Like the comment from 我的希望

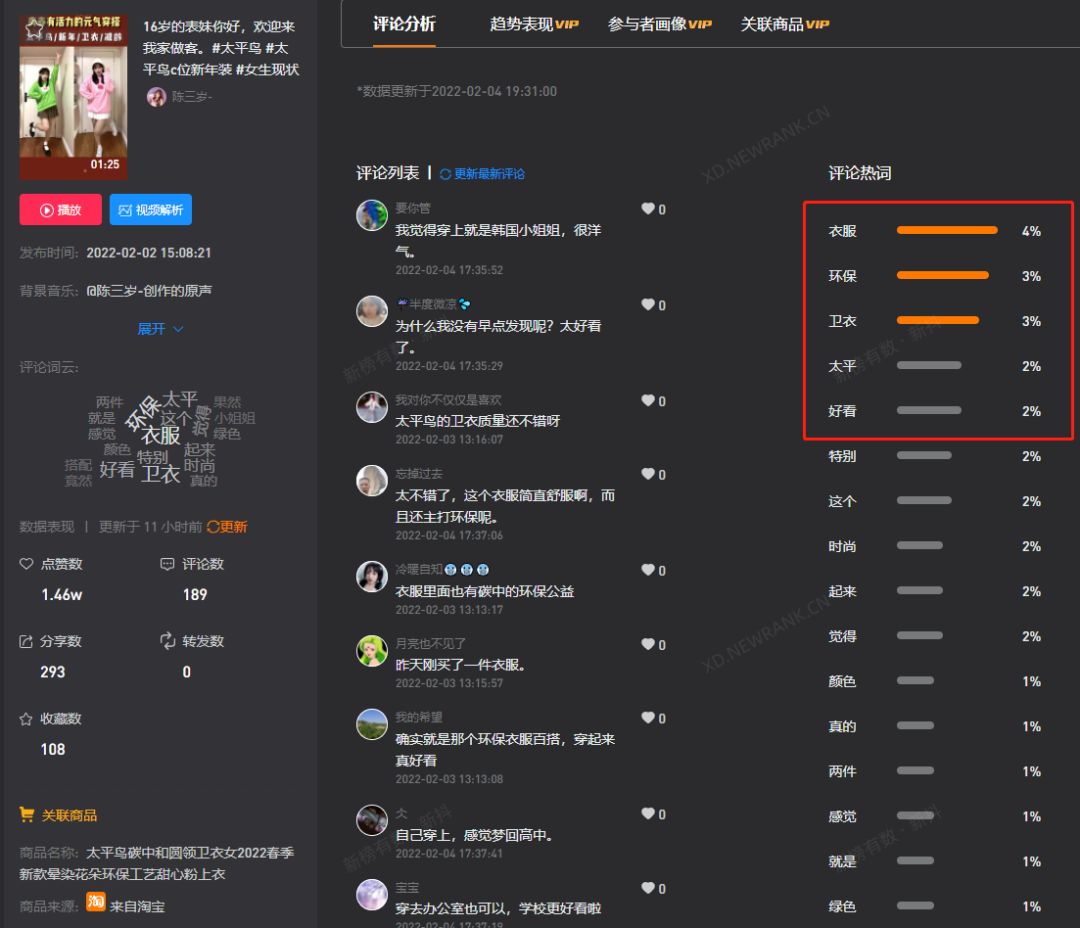click(647, 718)
